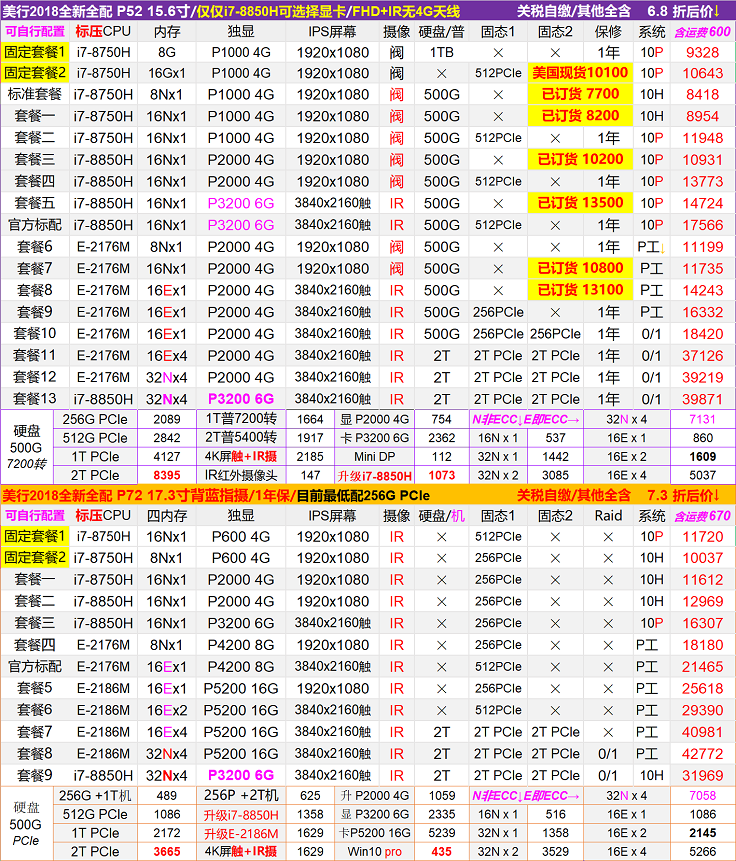
Task: Click the 含运费600 header cell
Action: [x=702, y=31]
